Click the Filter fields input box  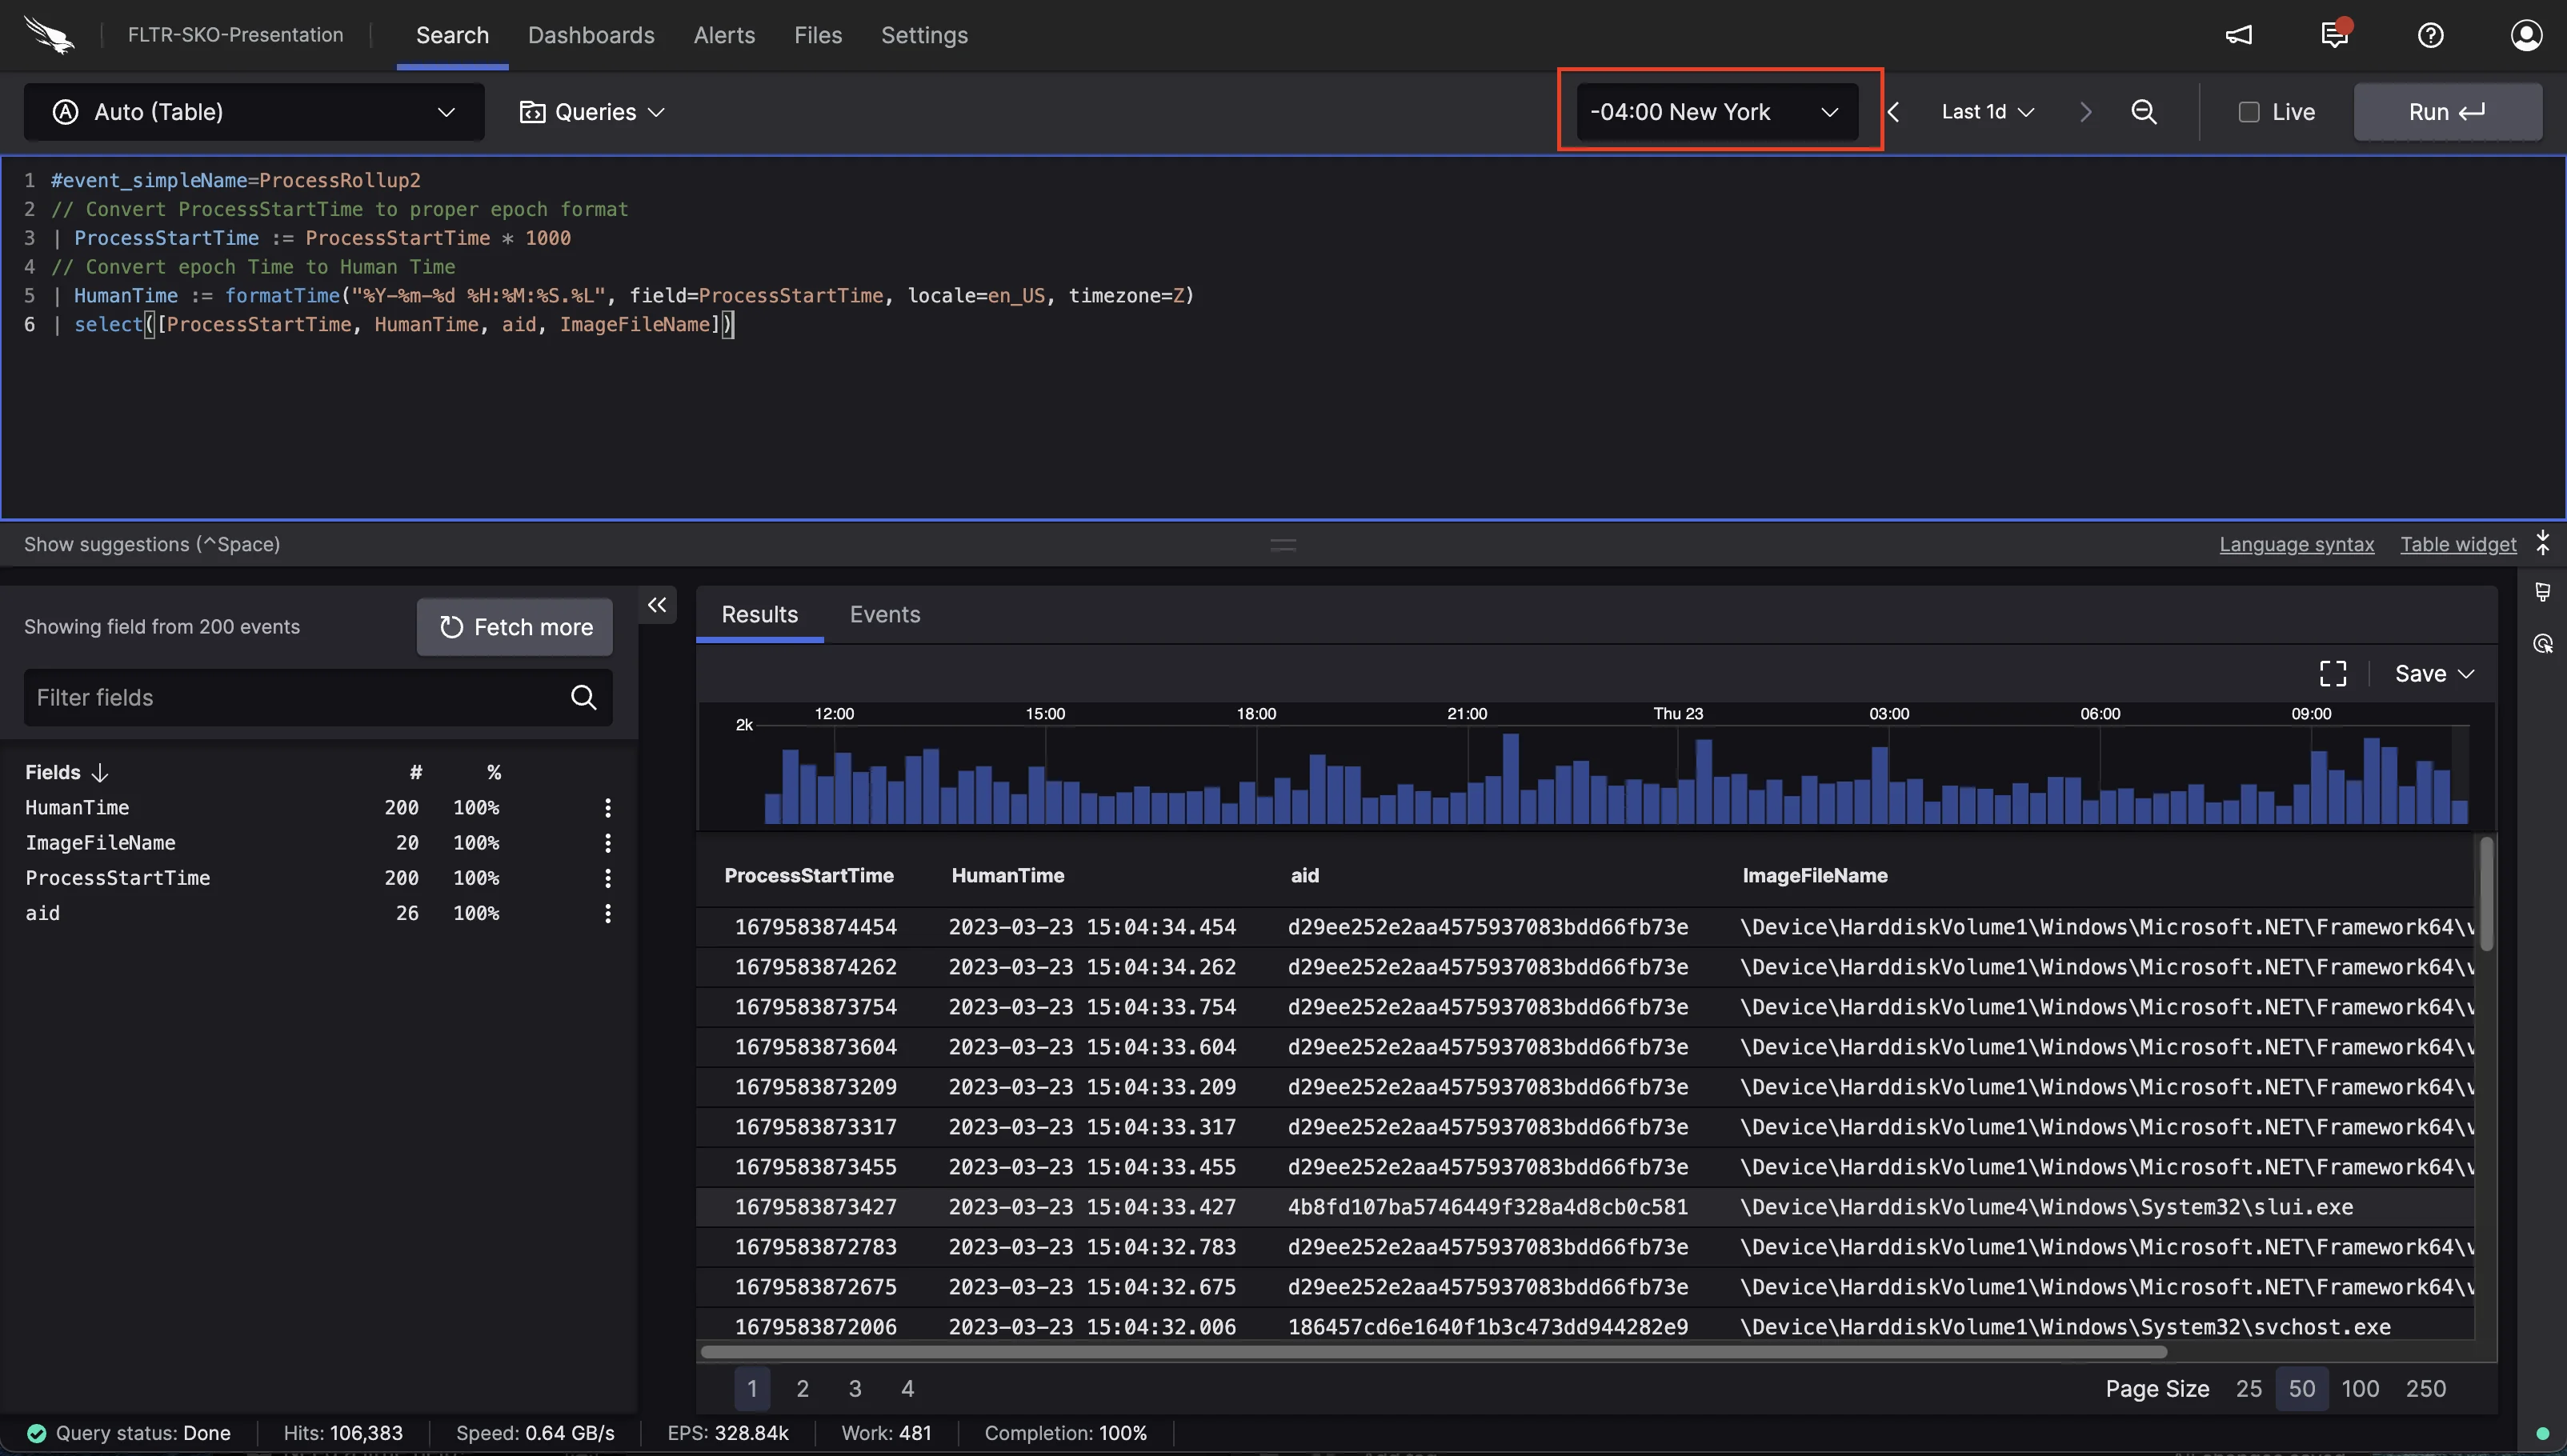pos(318,697)
